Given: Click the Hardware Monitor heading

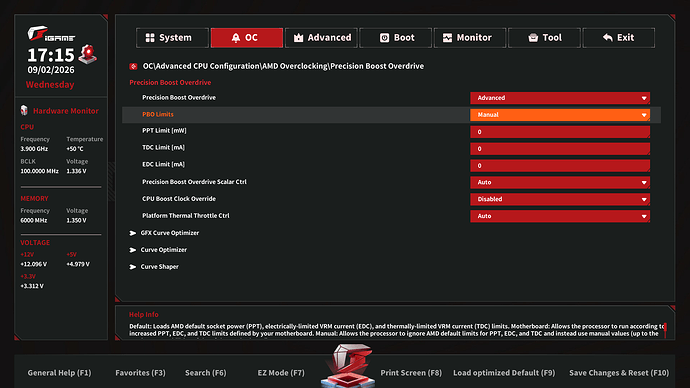Looking at the screenshot, I should pyautogui.click(x=66, y=111).
